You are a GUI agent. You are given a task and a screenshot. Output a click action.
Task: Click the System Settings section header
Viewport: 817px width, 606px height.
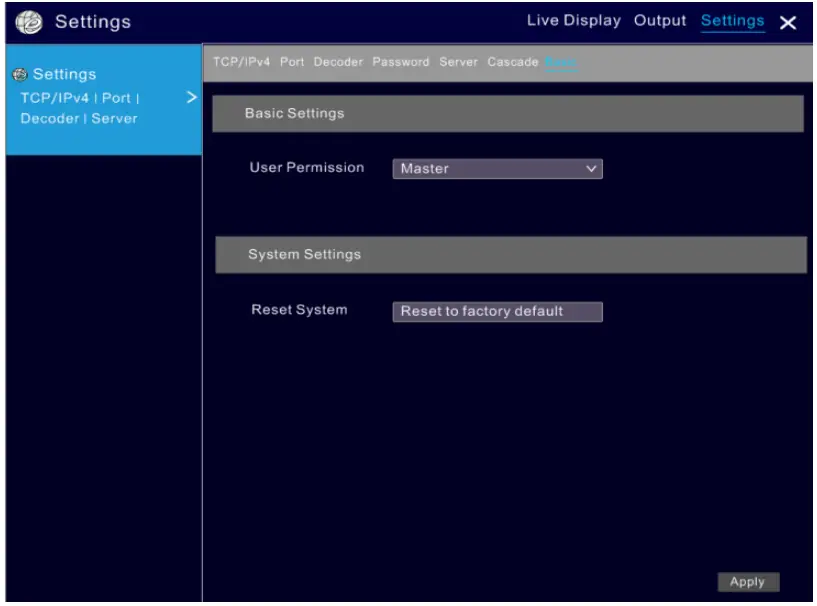[511, 255]
